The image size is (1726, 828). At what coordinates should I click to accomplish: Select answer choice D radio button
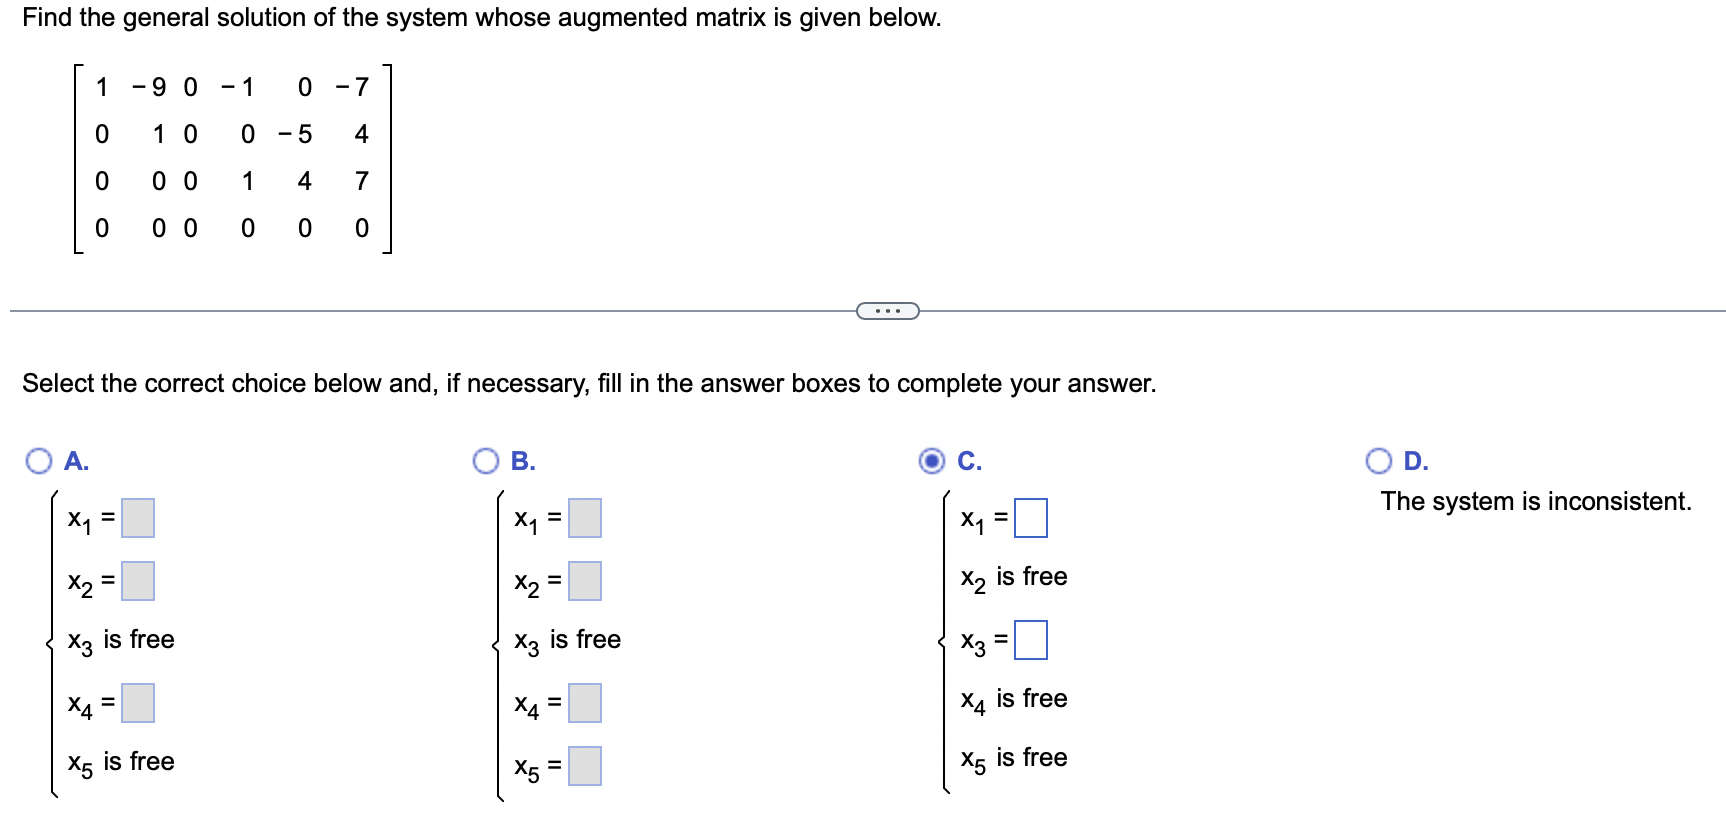tap(1378, 461)
